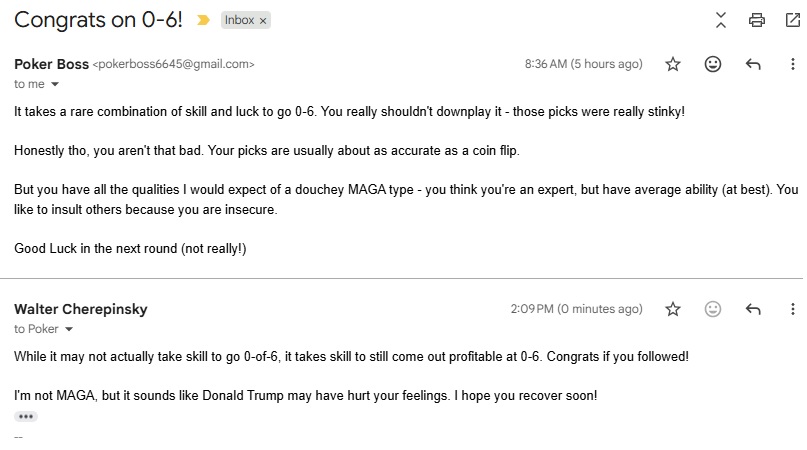Image resolution: width=807 pixels, height=450 pixels.
Task: Add emoji reaction to Poker Boss email
Action: pos(713,64)
